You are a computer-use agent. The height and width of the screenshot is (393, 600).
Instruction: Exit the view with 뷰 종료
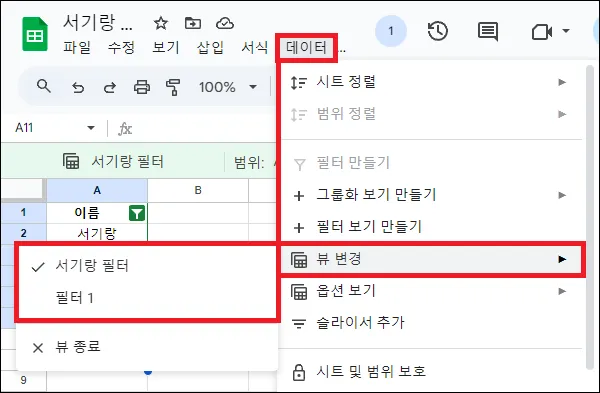[147, 347]
